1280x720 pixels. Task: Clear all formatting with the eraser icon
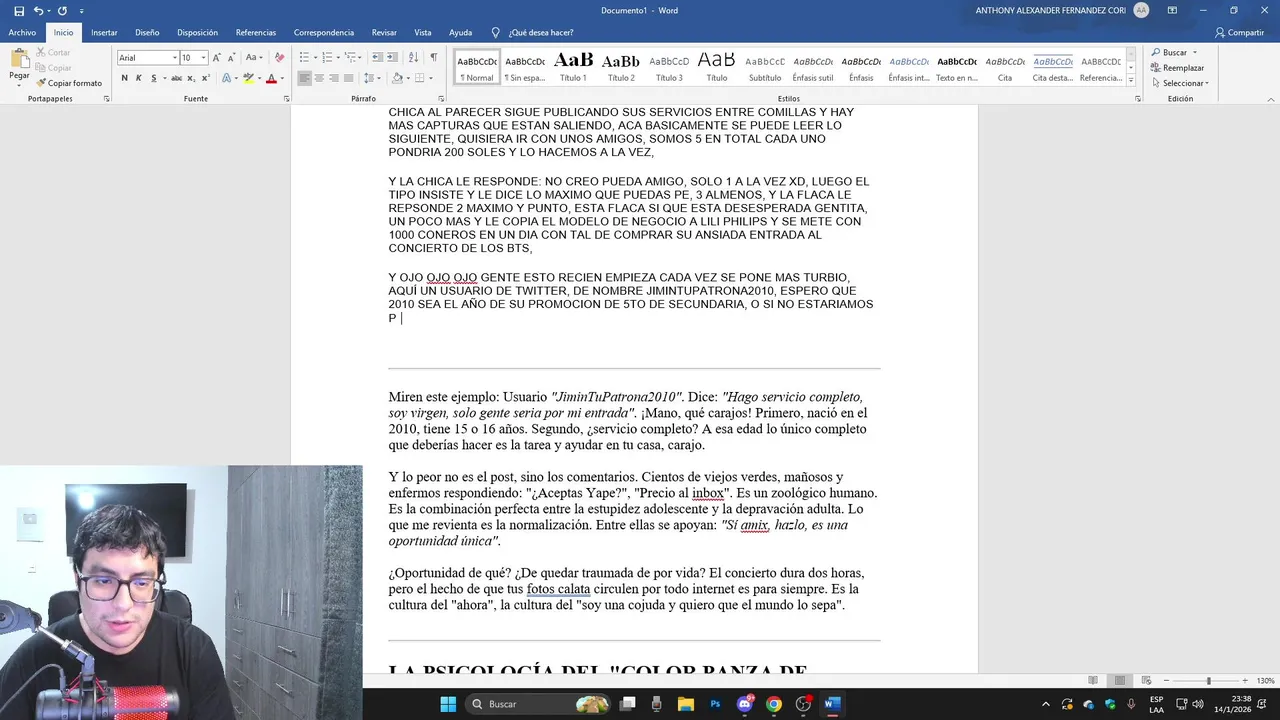[279, 57]
